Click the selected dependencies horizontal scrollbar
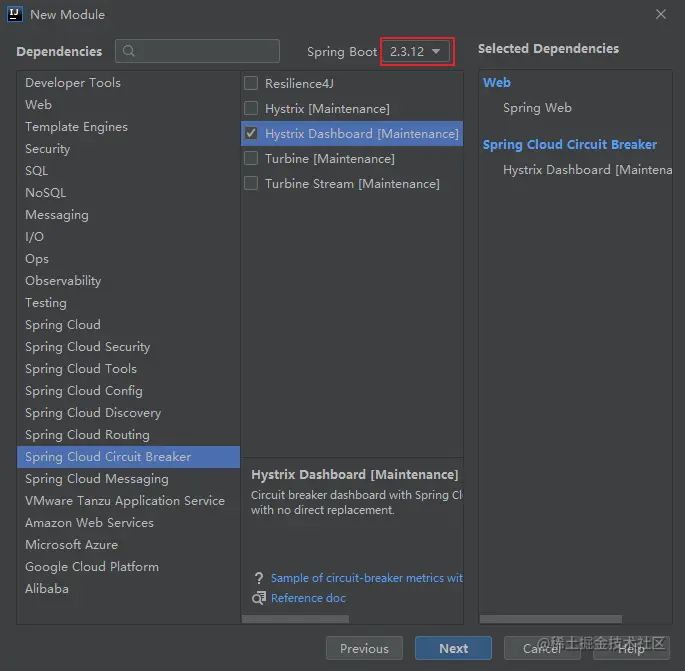The image size is (685, 671). (x=550, y=619)
